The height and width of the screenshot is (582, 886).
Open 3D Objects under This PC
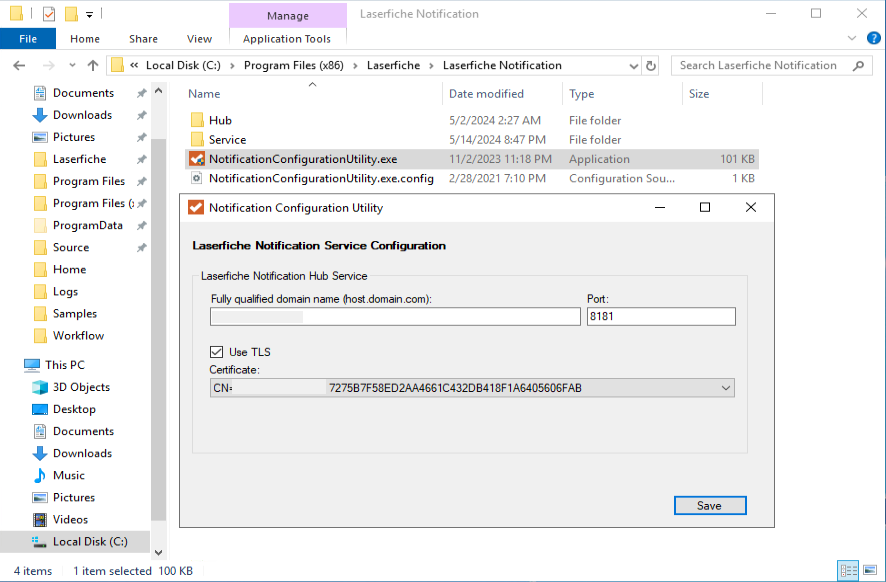[81, 386]
